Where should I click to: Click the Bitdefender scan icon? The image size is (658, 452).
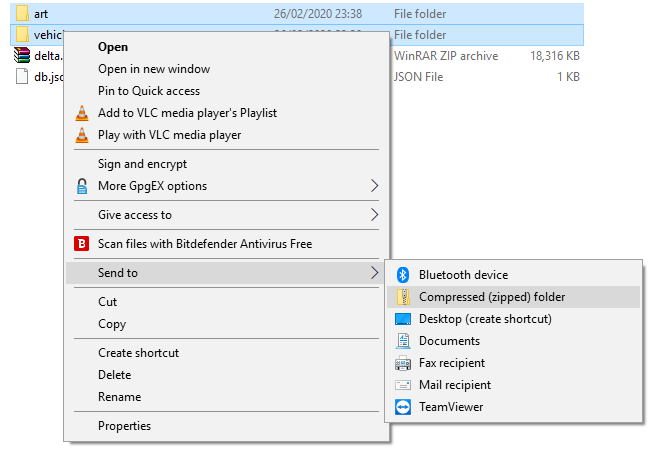click(82, 243)
